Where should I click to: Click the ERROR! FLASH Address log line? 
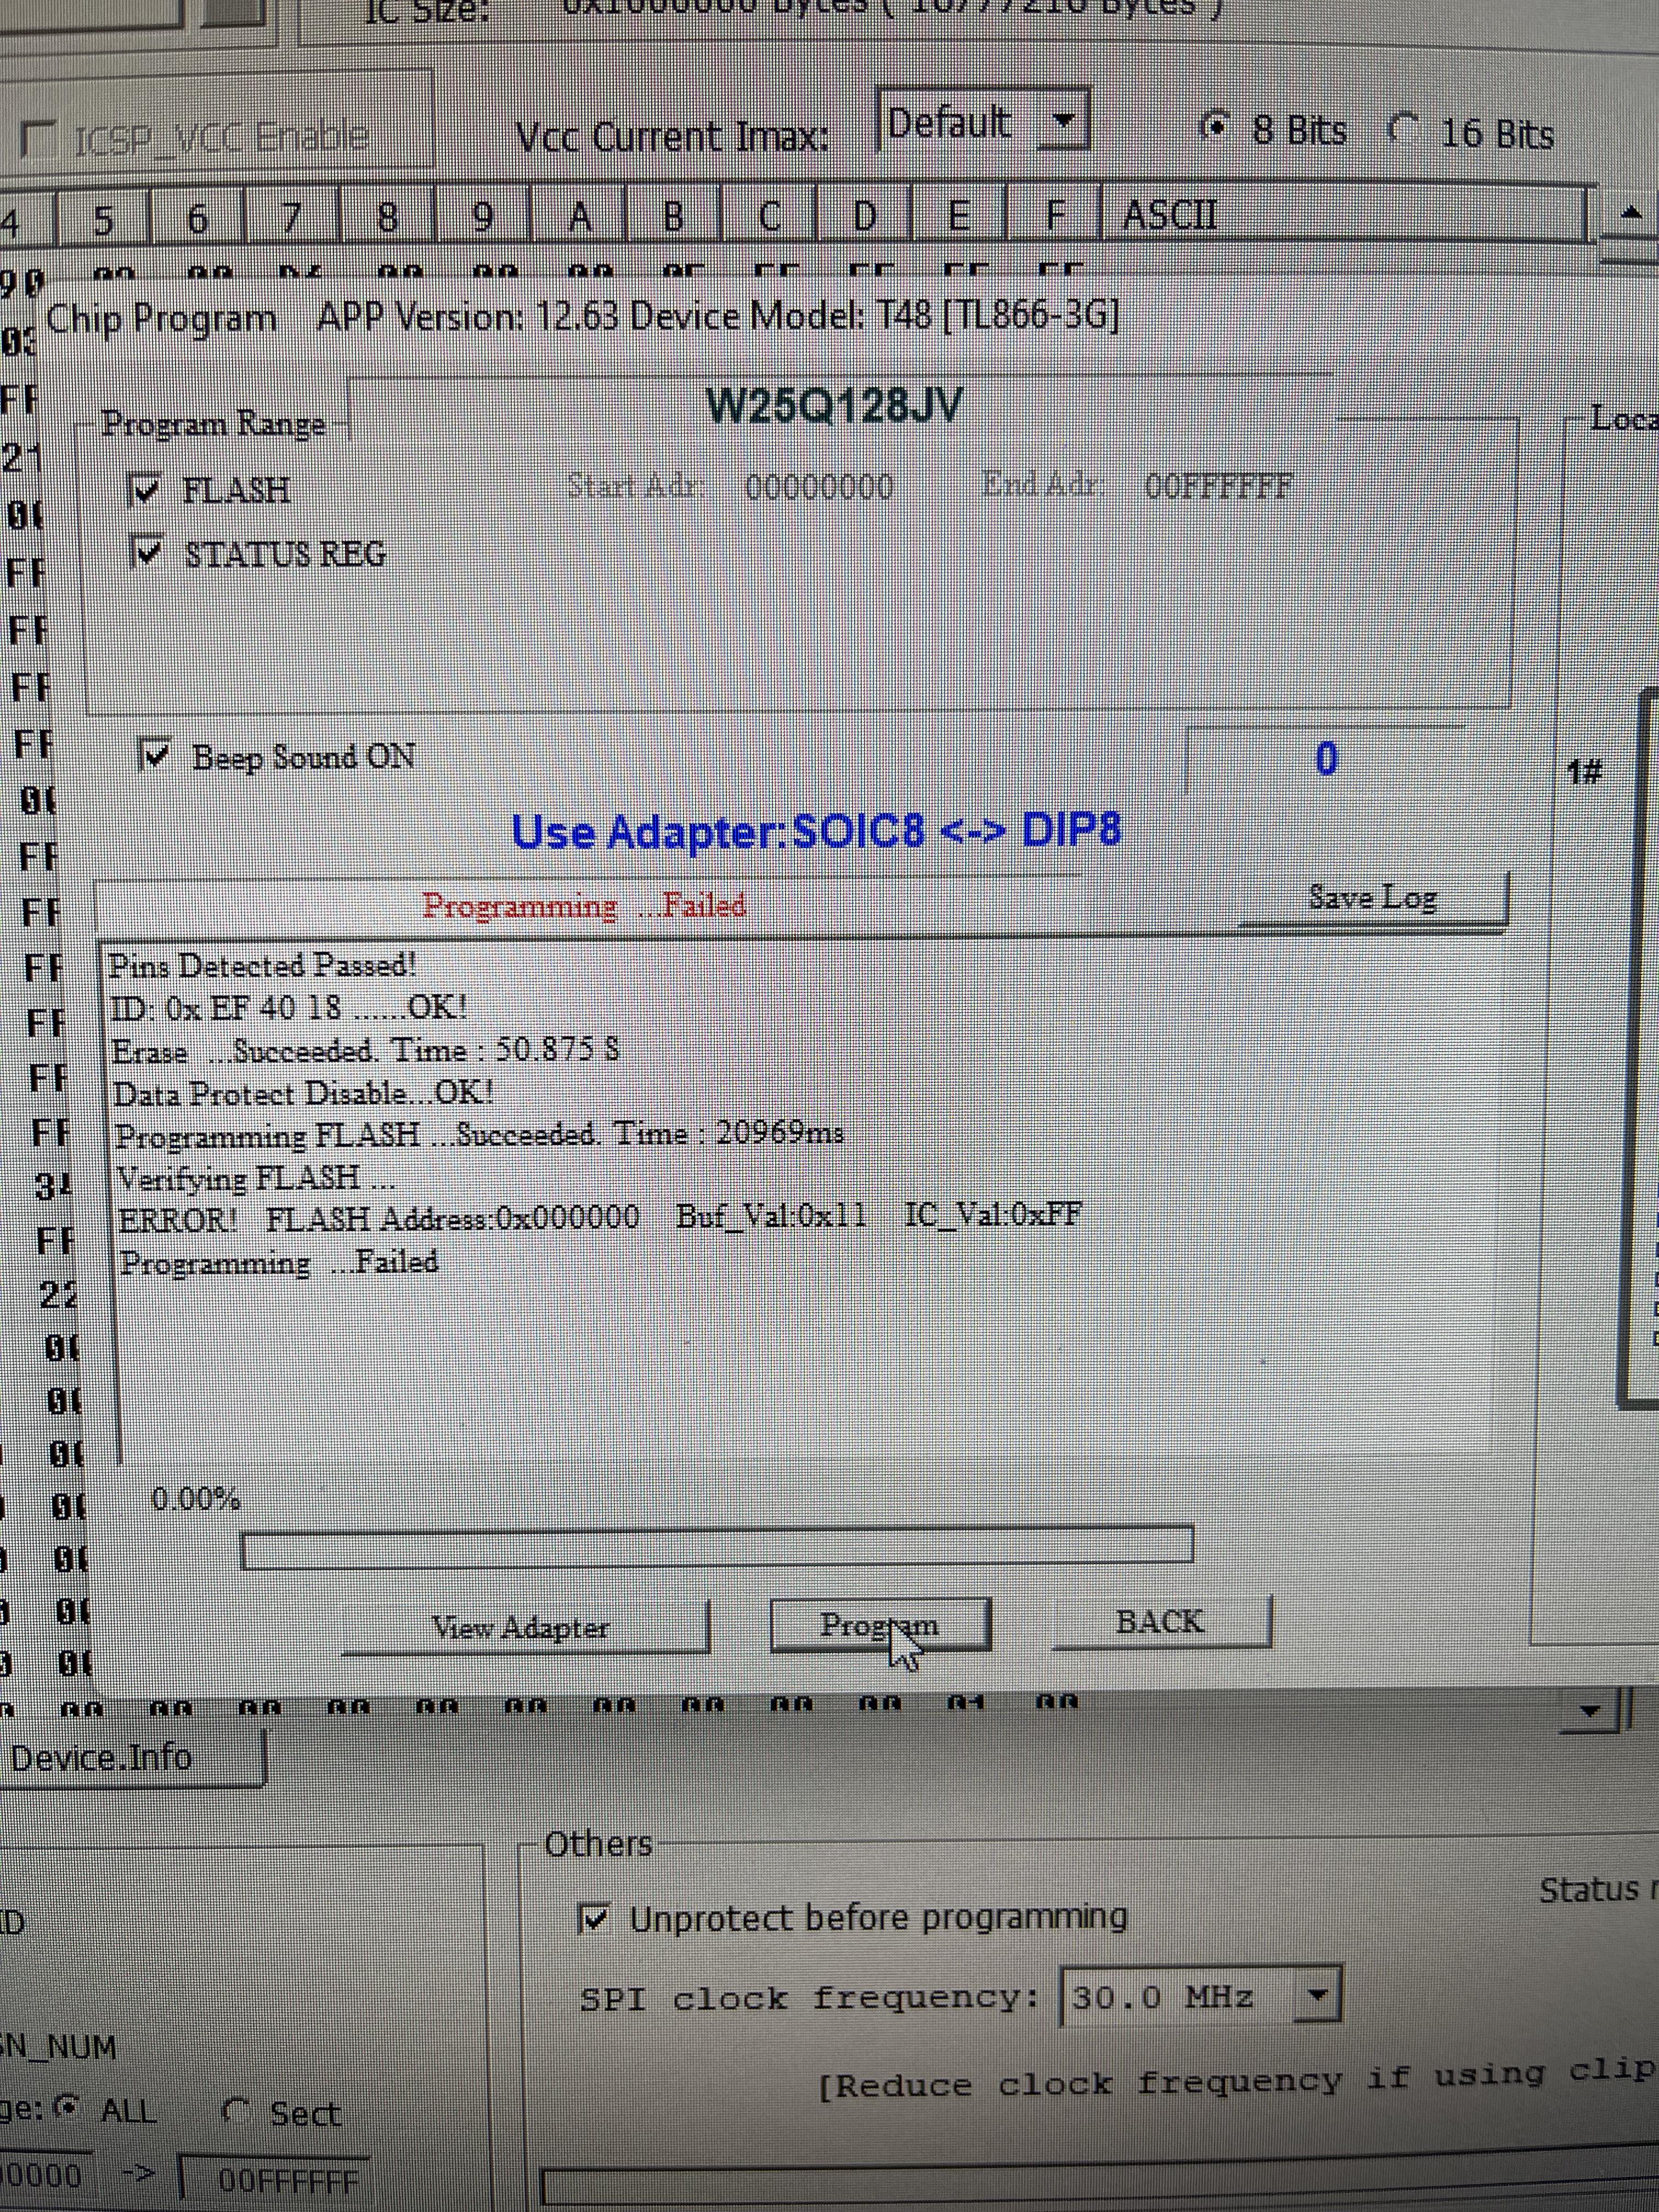(600, 1218)
